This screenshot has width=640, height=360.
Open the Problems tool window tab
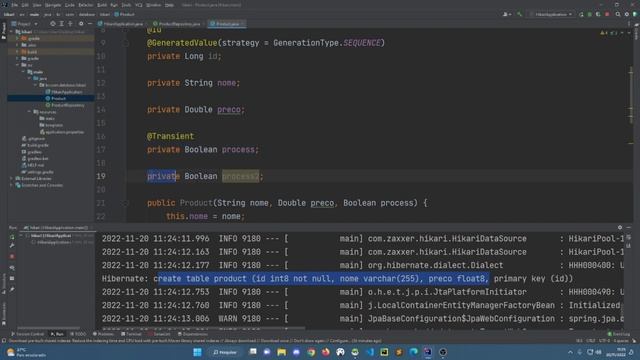tap(104, 334)
